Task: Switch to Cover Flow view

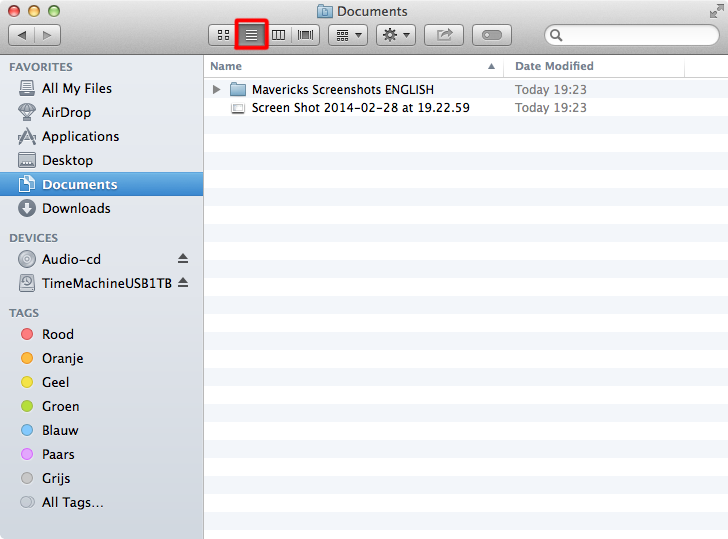Action: (306, 35)
